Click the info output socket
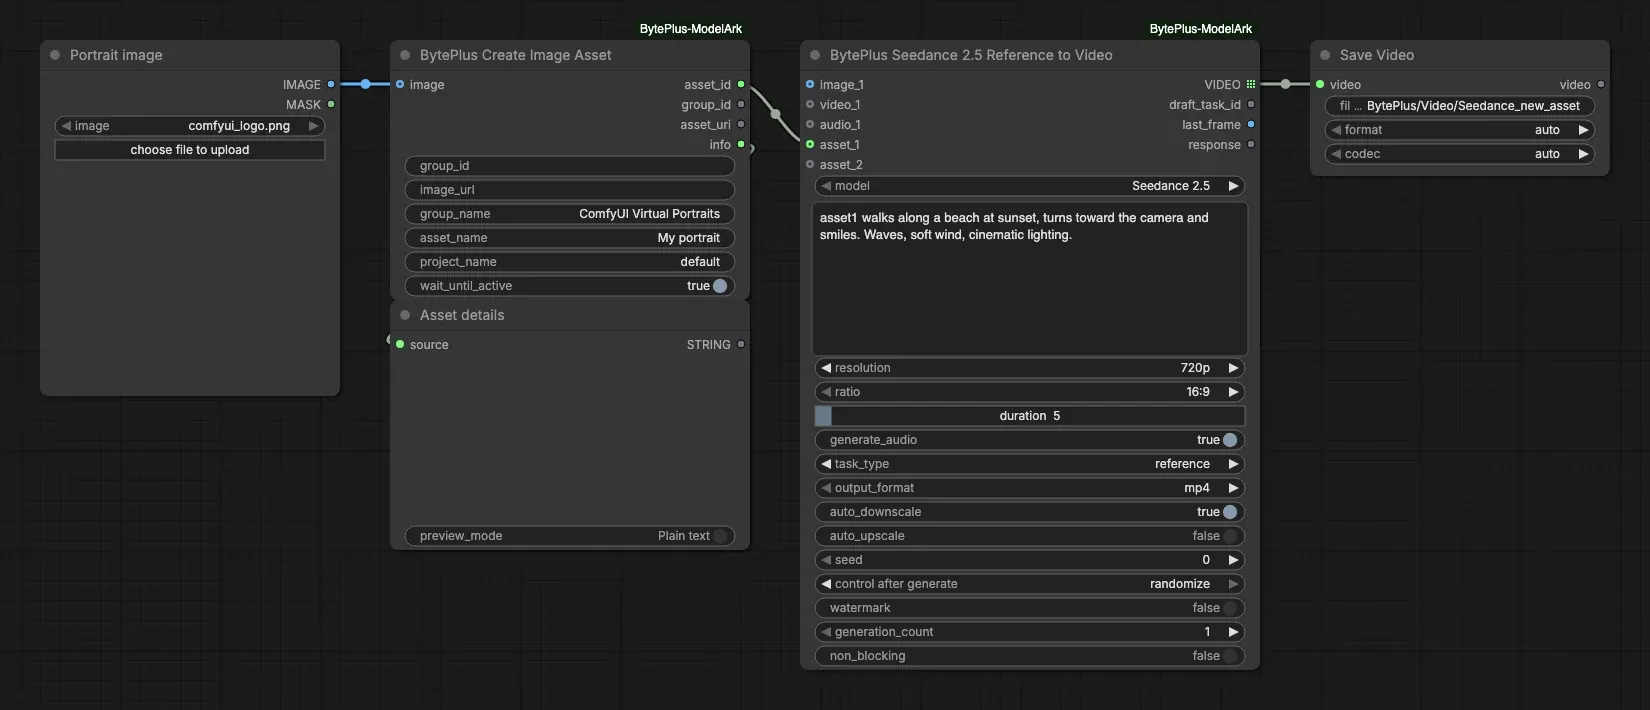Screen dimensions: 1650x710 (741, 145)
